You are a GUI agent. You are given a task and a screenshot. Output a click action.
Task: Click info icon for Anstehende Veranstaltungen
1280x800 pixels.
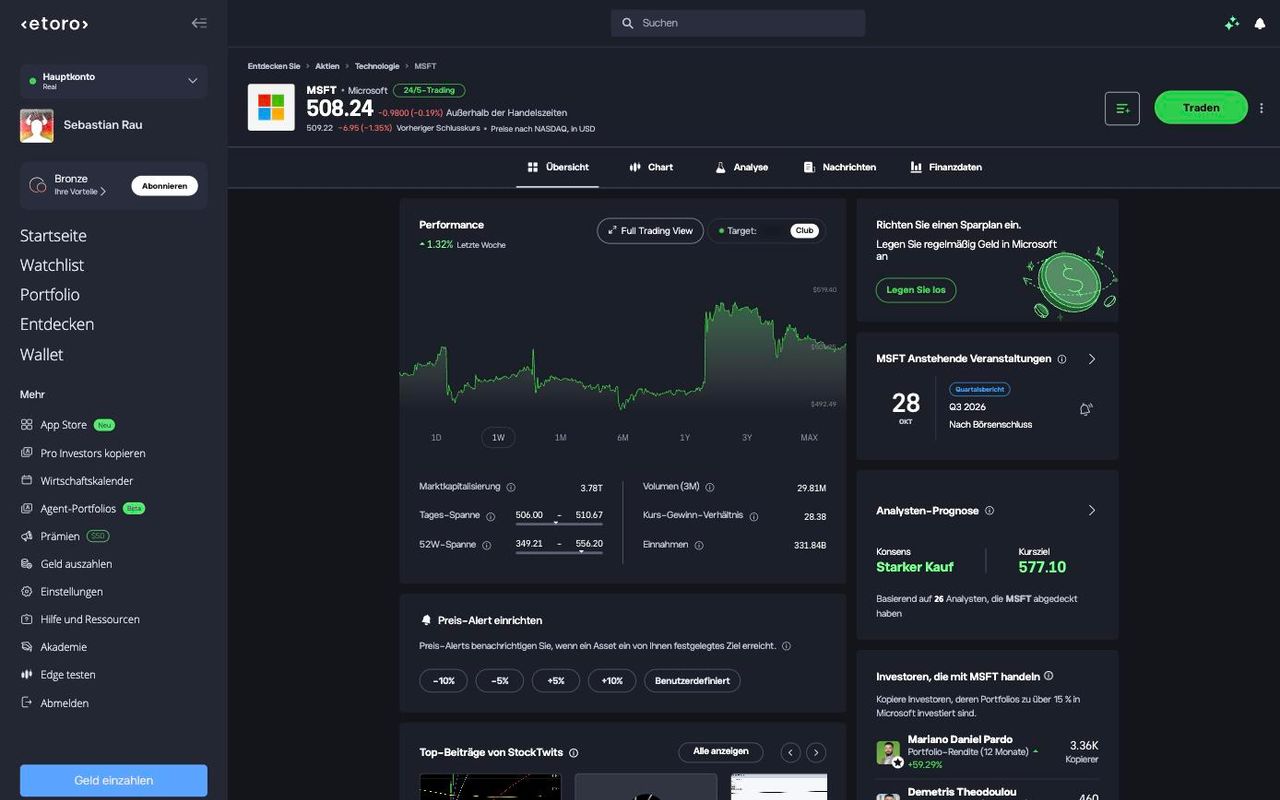tap(1062, 359)
